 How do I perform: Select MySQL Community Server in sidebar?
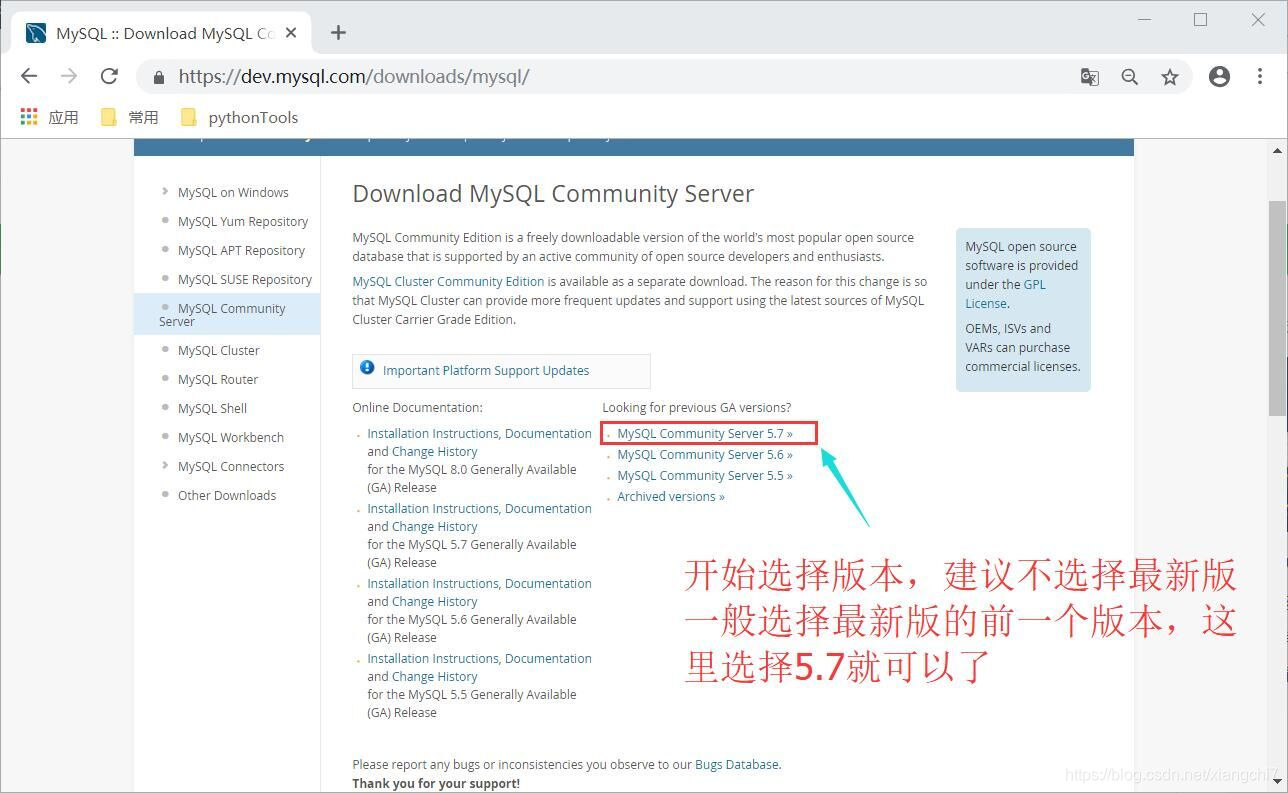point(227,314)
